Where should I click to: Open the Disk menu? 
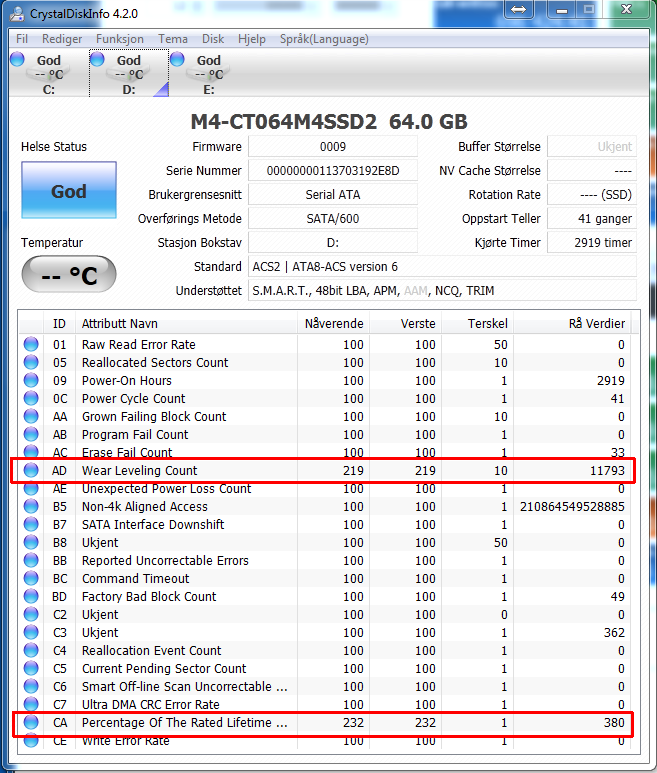213,39
